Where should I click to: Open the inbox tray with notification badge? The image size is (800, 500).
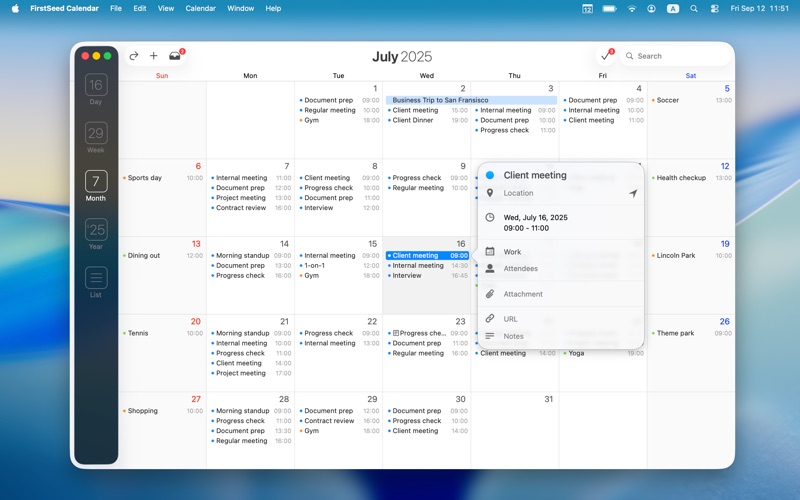pyautogui.click(x=175, y=56)
